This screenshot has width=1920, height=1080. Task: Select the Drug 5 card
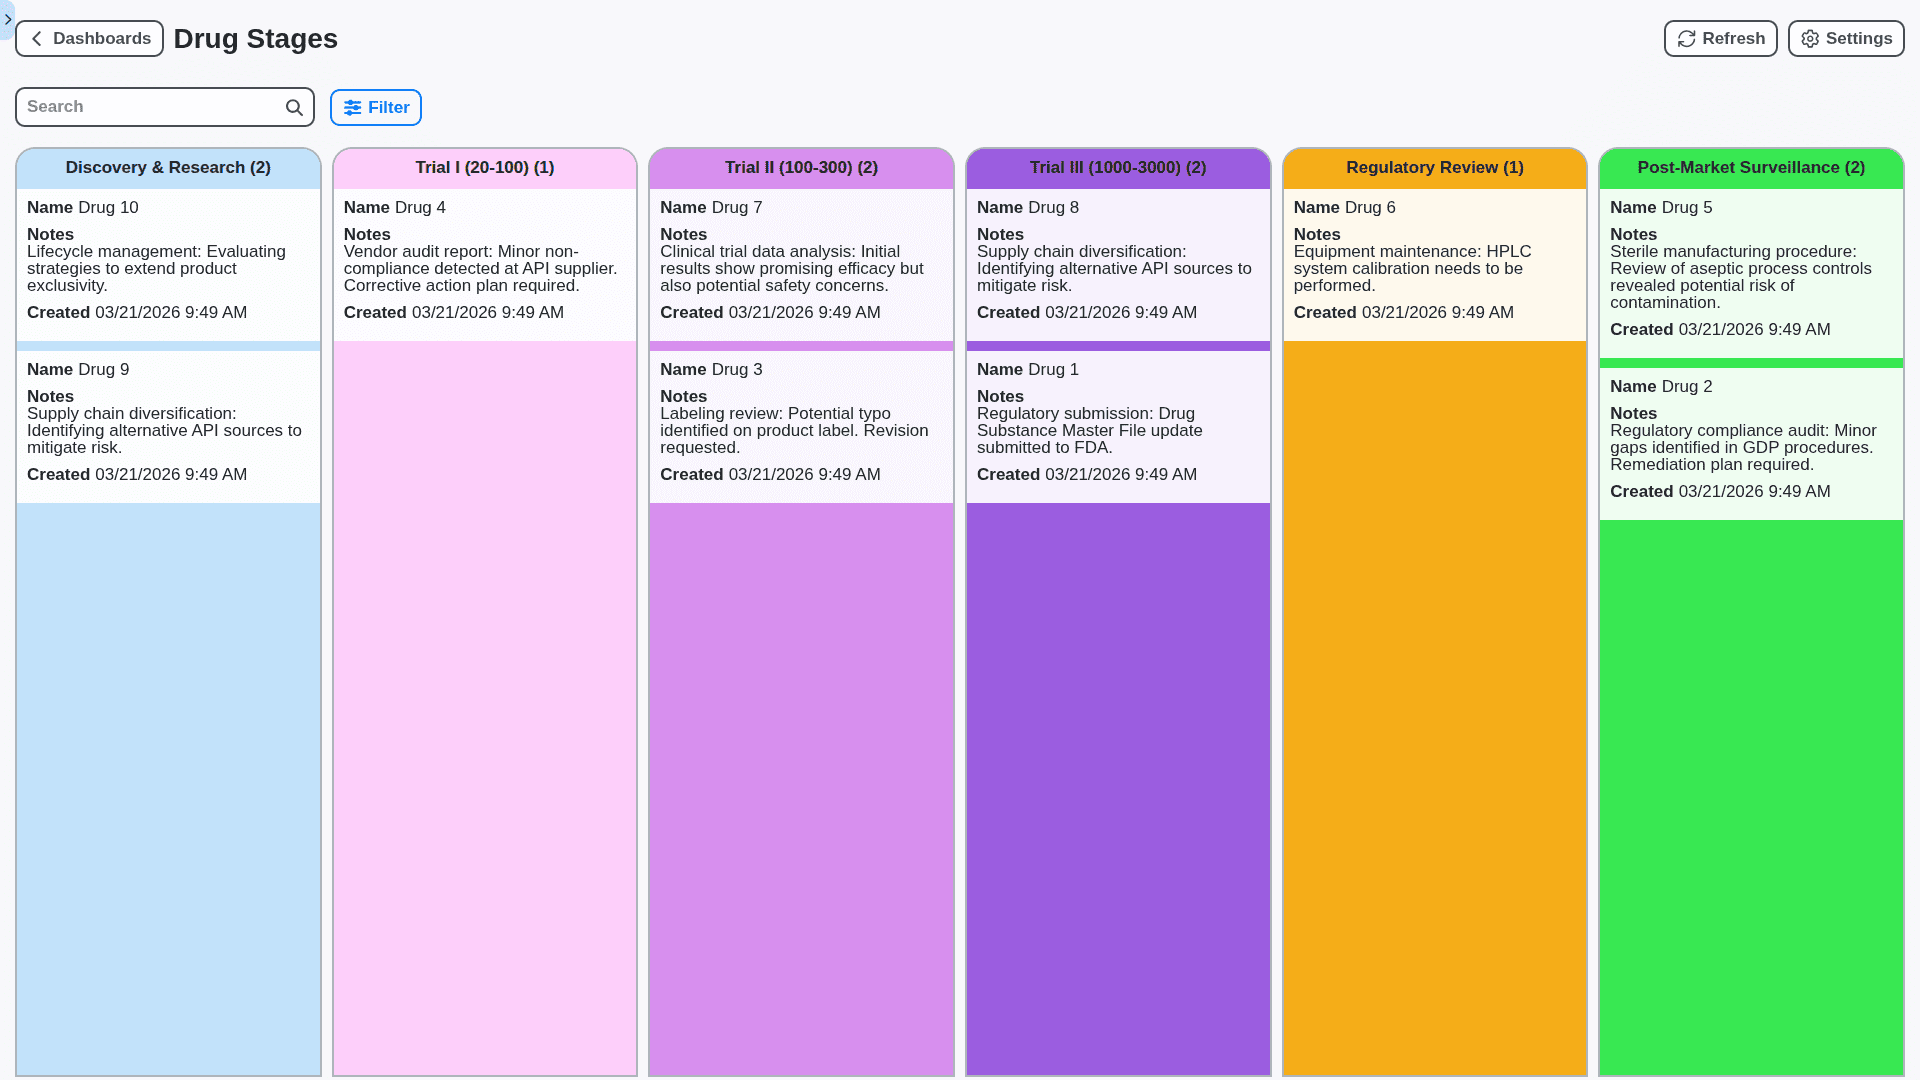1751,268
